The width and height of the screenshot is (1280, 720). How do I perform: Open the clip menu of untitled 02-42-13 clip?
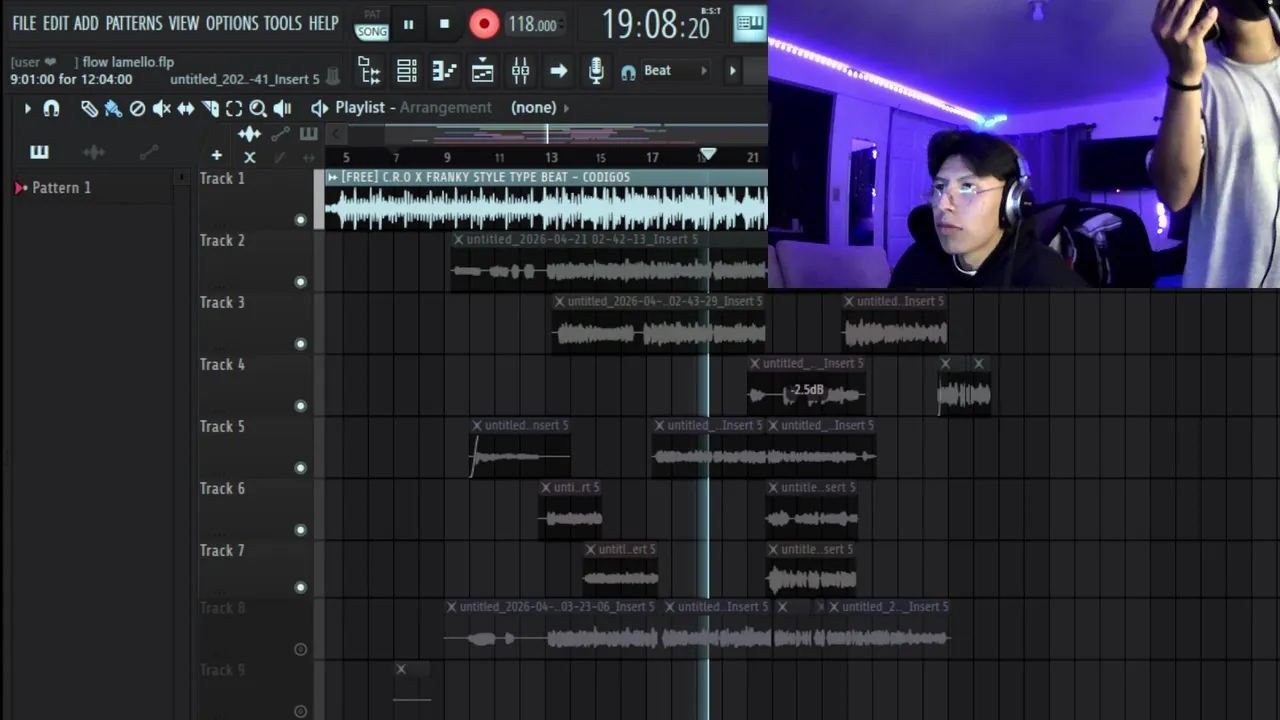[x=458, y=239]
